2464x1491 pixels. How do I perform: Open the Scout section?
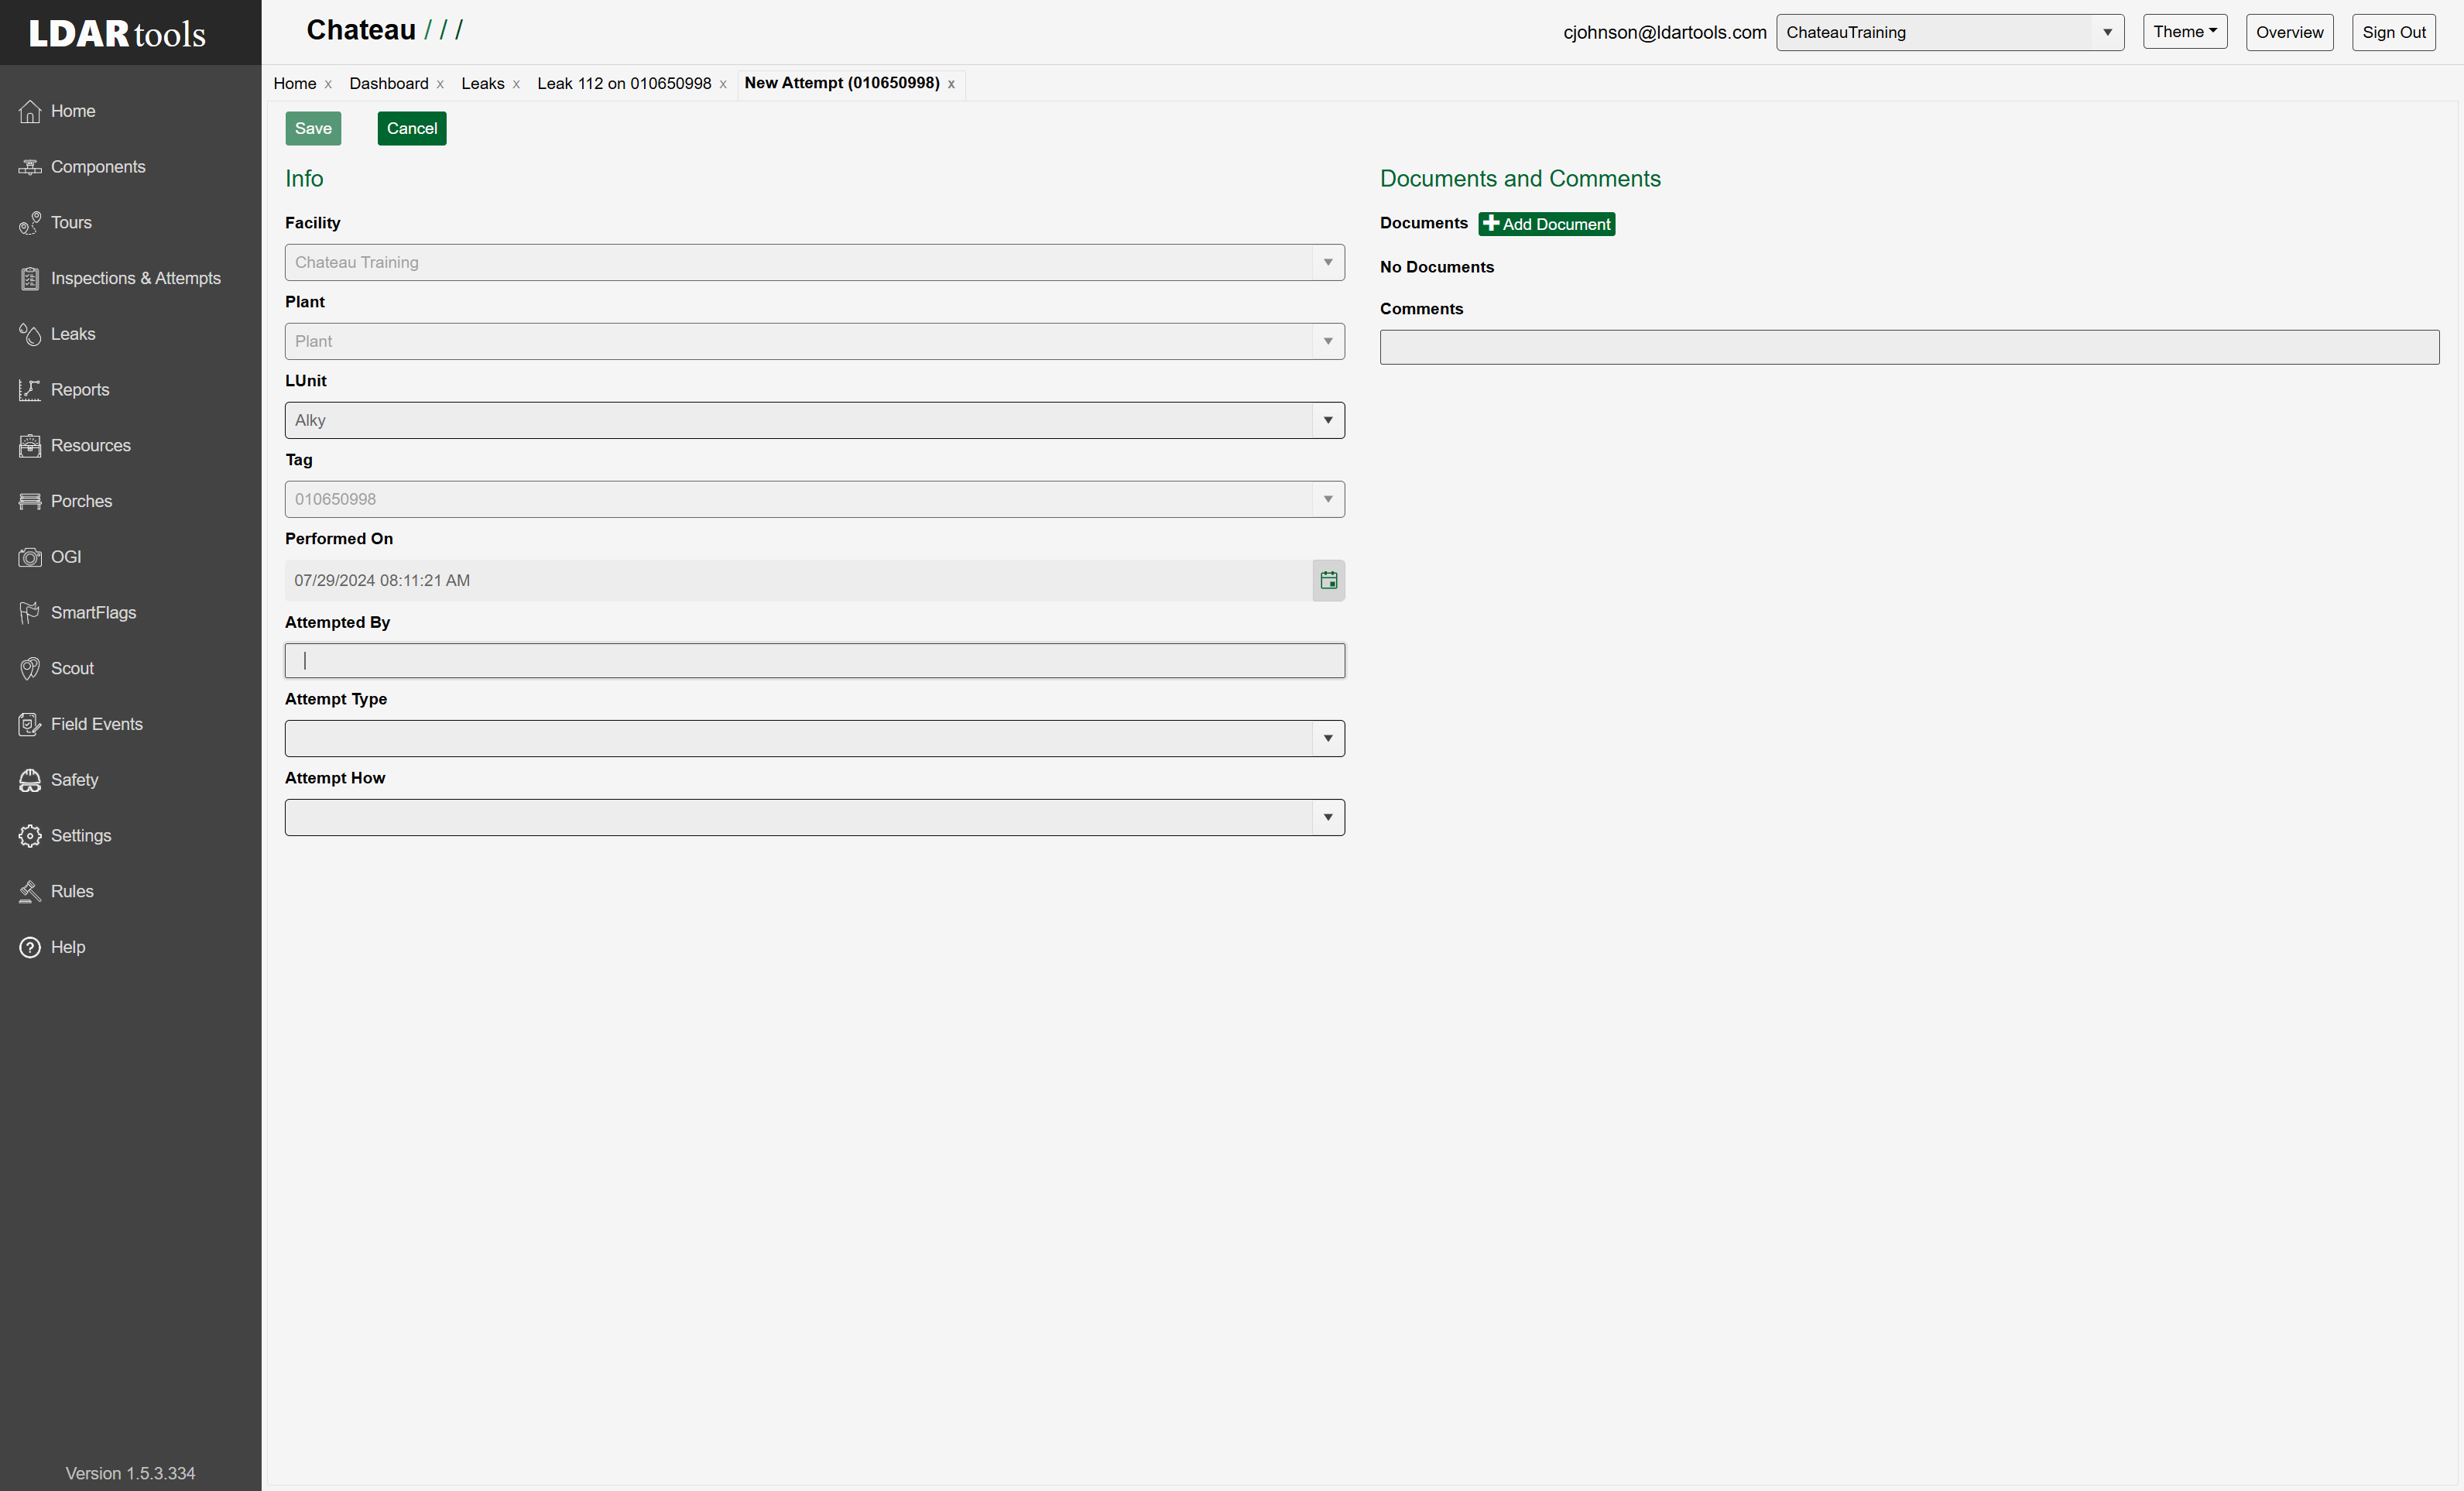[72, 669]
